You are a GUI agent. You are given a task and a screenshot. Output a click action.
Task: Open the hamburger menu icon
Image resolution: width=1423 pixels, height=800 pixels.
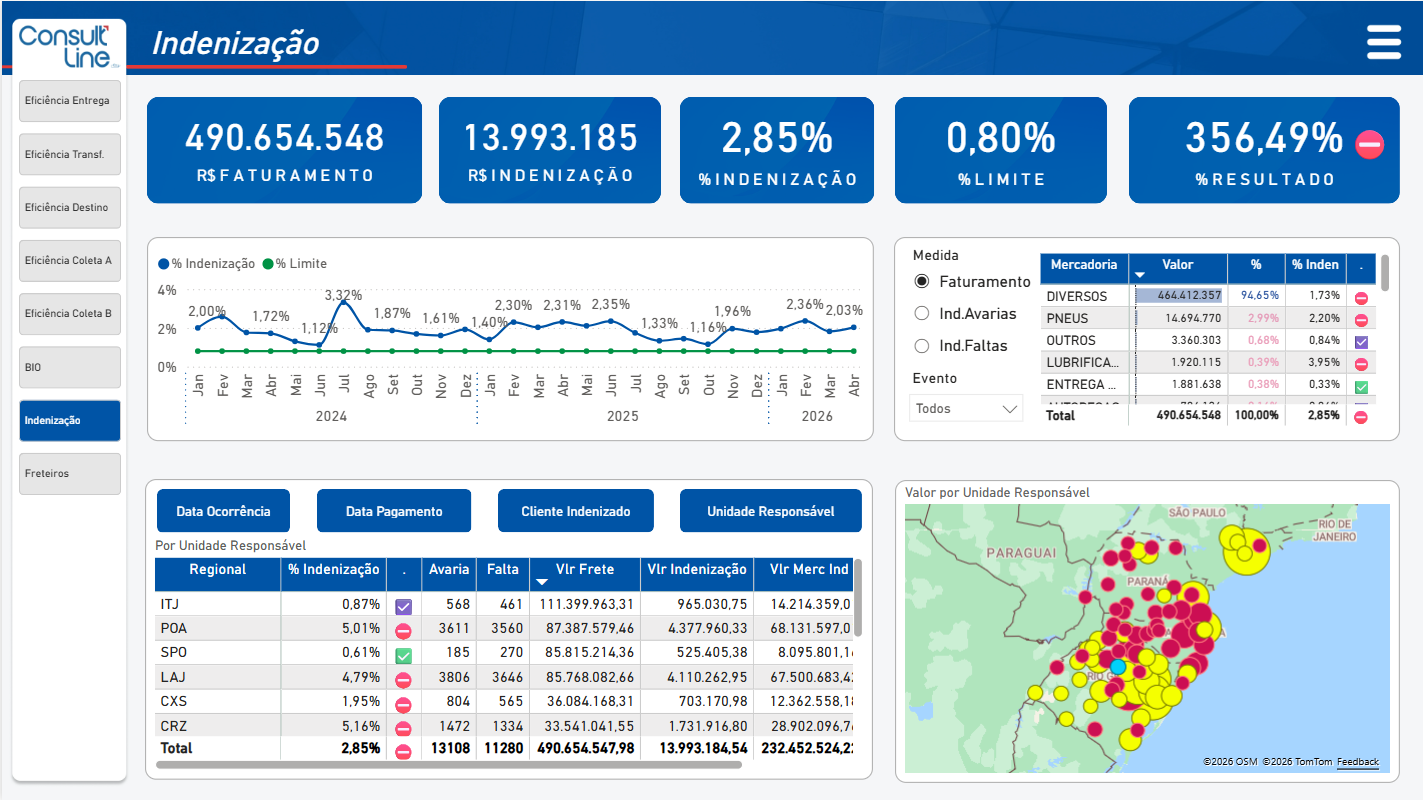(1384, 43)
